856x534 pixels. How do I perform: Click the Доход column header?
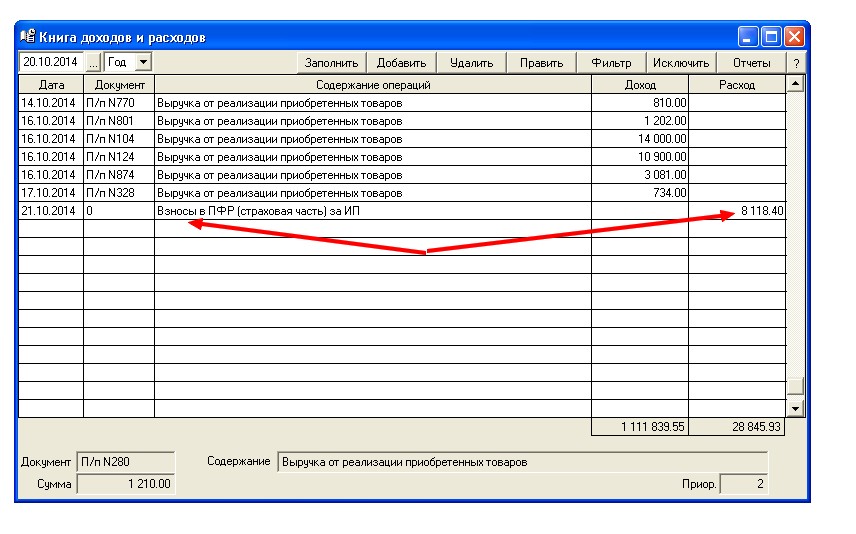[x=640, y=85]
